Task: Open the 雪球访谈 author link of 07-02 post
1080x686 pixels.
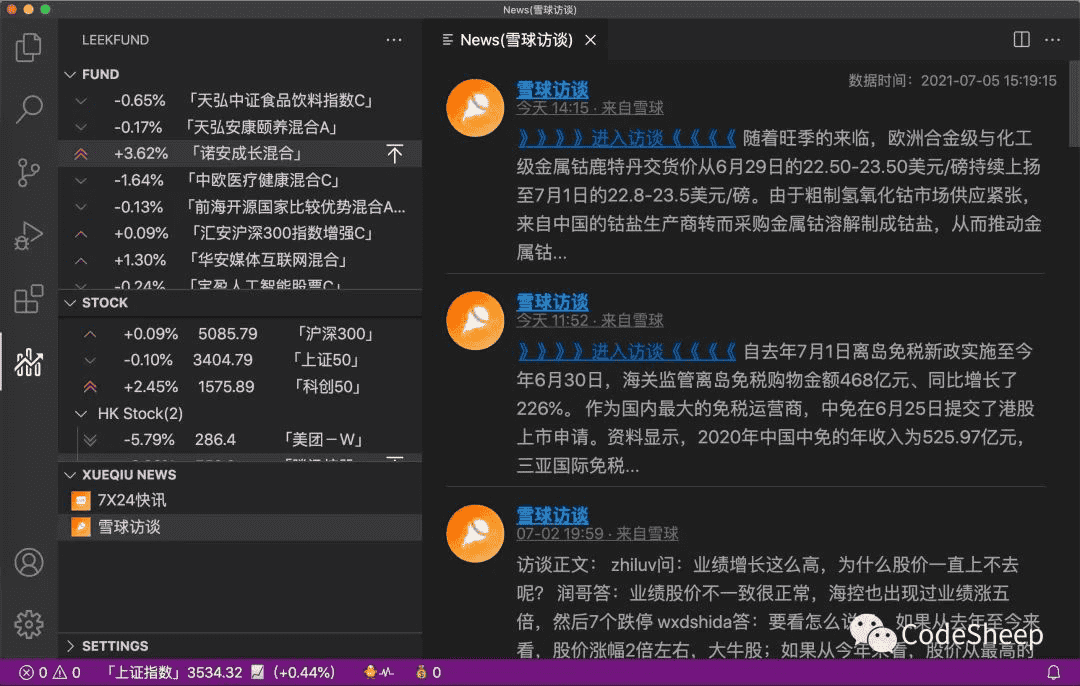Action: 552,515
